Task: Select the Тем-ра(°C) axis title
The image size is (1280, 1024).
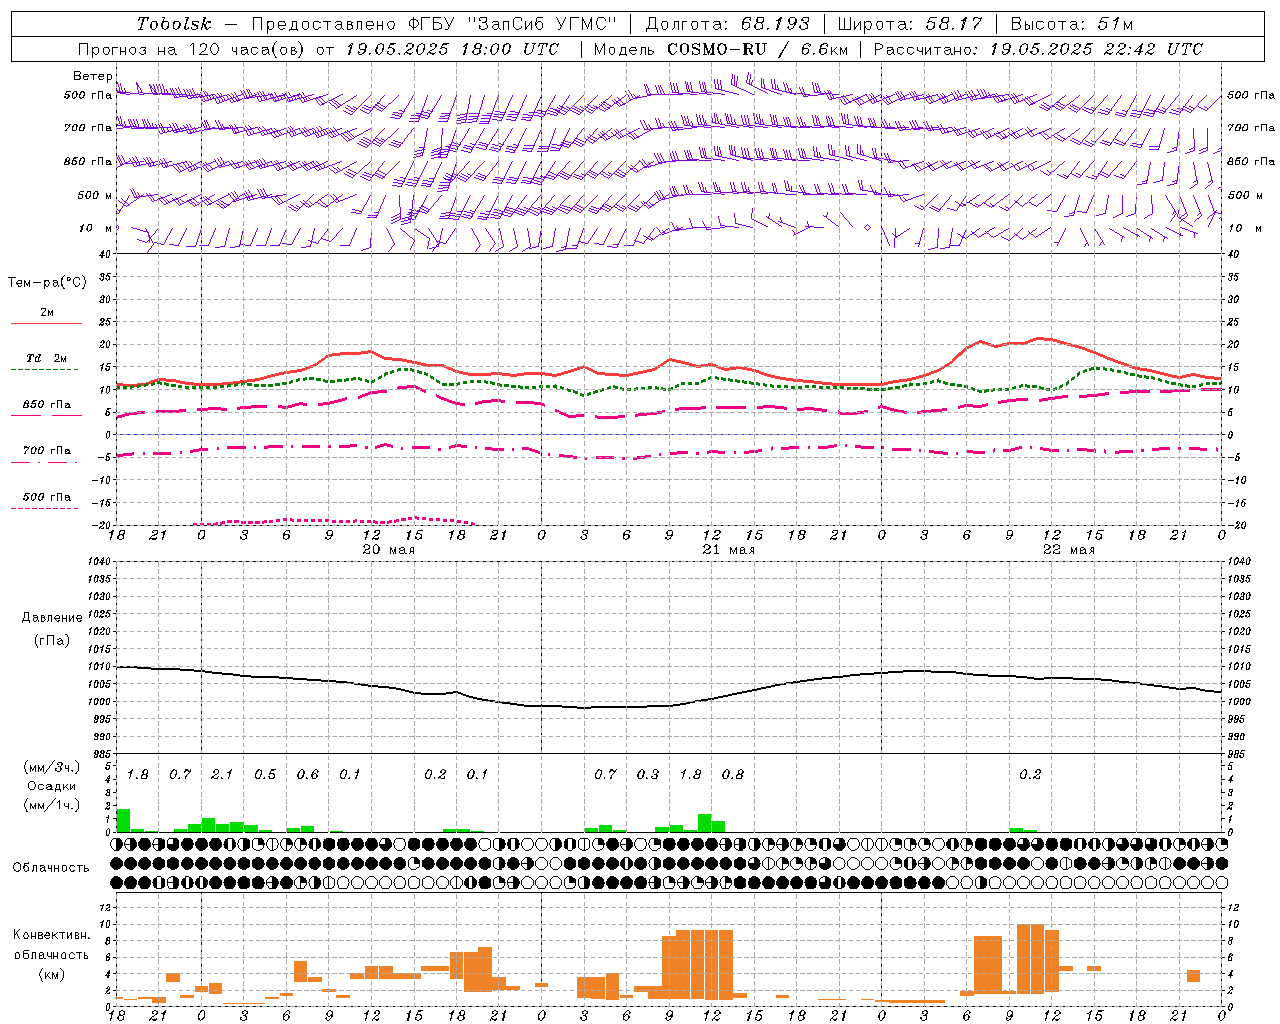Action: point(47,283)
